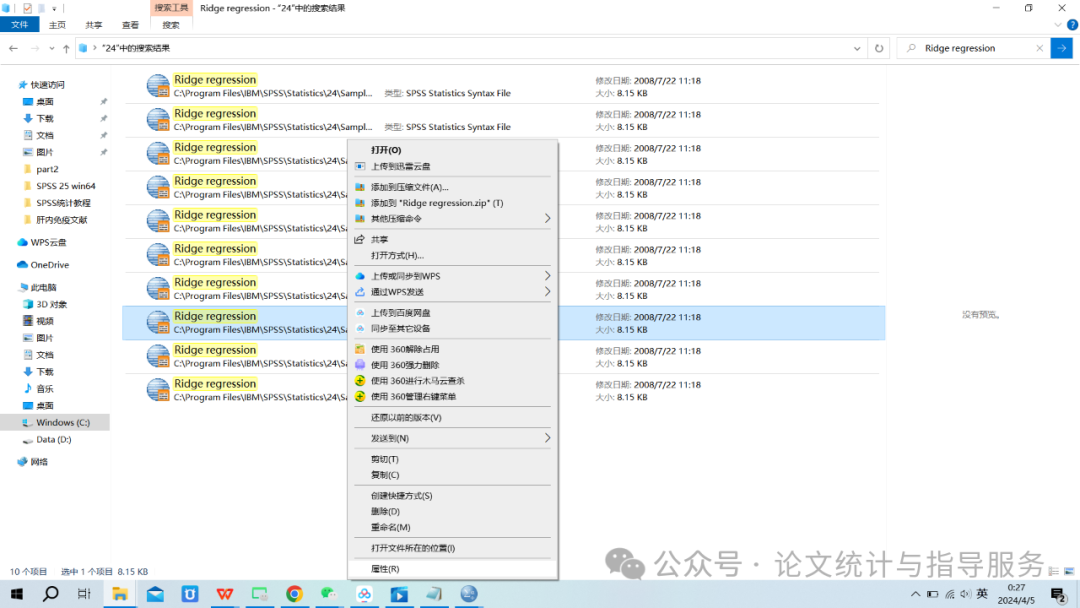This screenshot has height=608, width=1080.
Task: Switch to the 搜索 ribbon tab
Action: [171, 25]
